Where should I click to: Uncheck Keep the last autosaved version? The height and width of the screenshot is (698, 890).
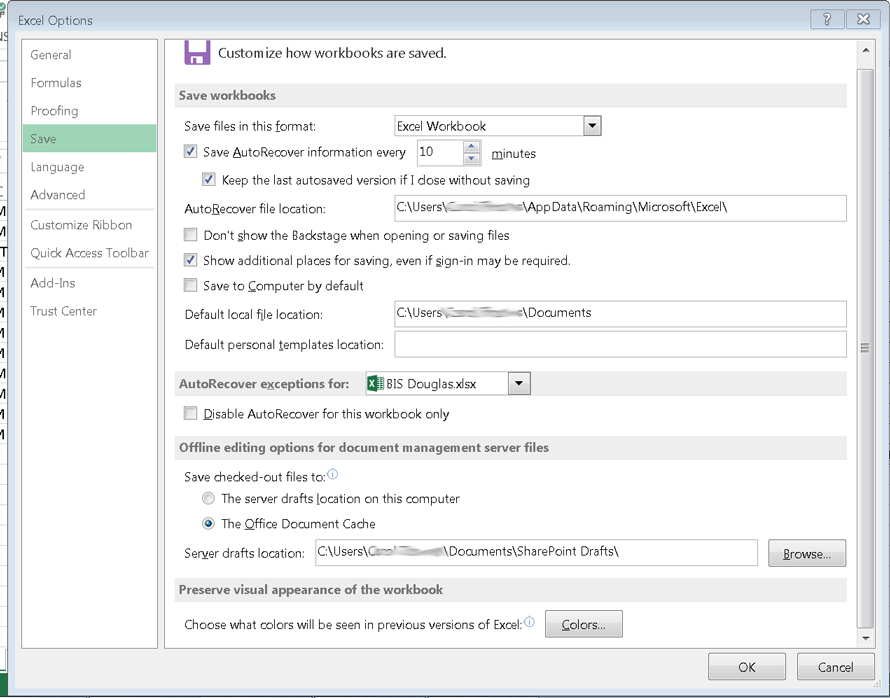pyautogui.click(x=209, y=180)
